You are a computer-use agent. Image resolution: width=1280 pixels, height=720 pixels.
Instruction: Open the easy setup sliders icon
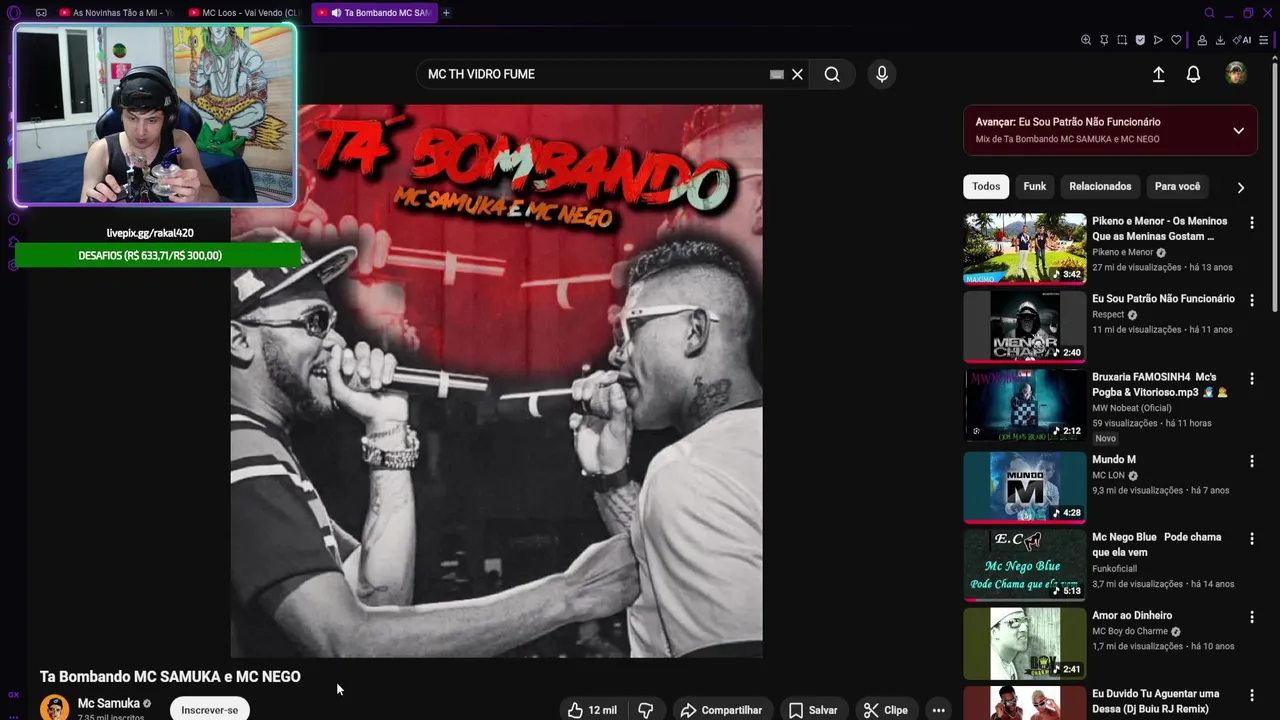pyautogui.click(x=1264, y=40)
